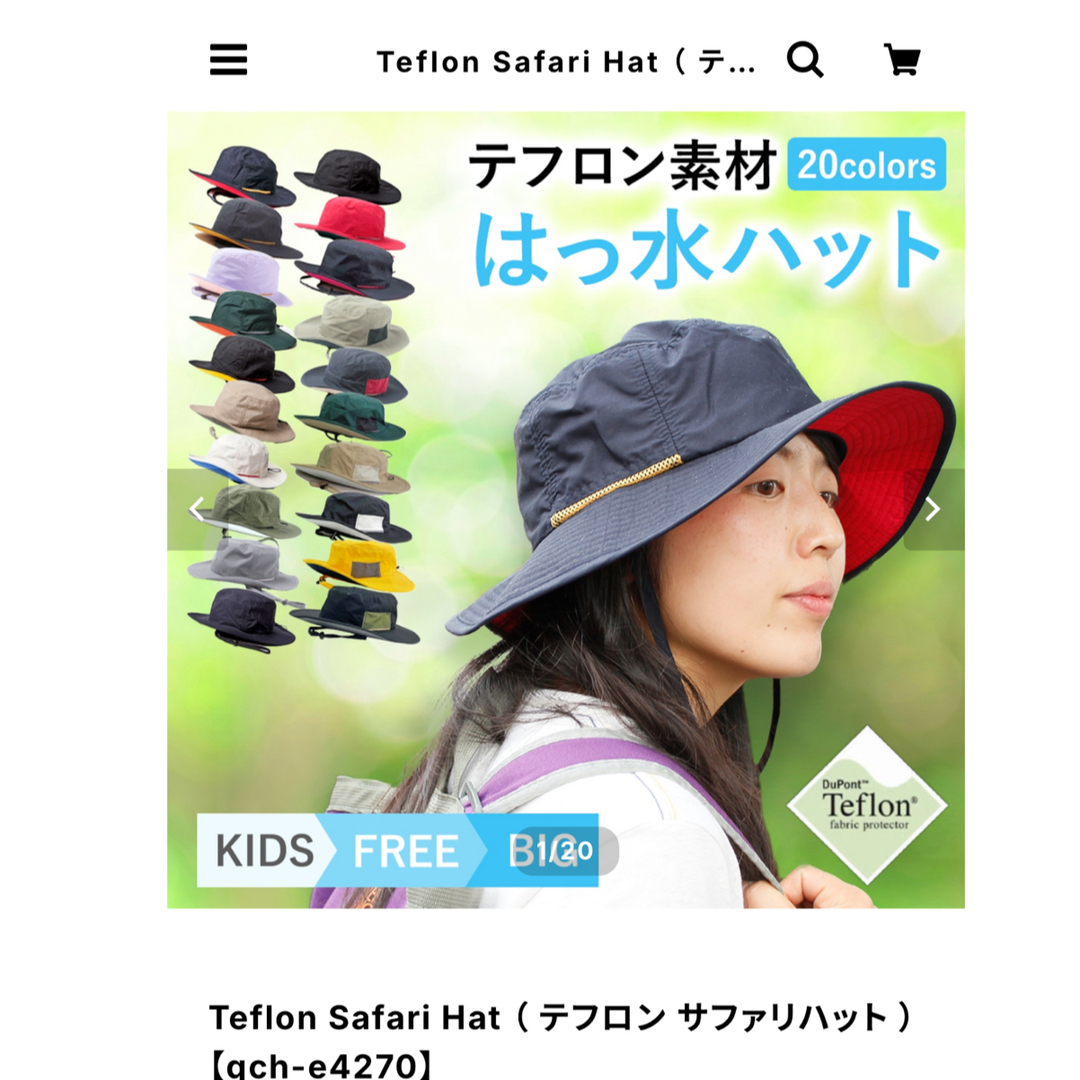This screenshot has width=1080, height=1080.
Task: Click the テフロン素材 headline text
Action: 622,166
